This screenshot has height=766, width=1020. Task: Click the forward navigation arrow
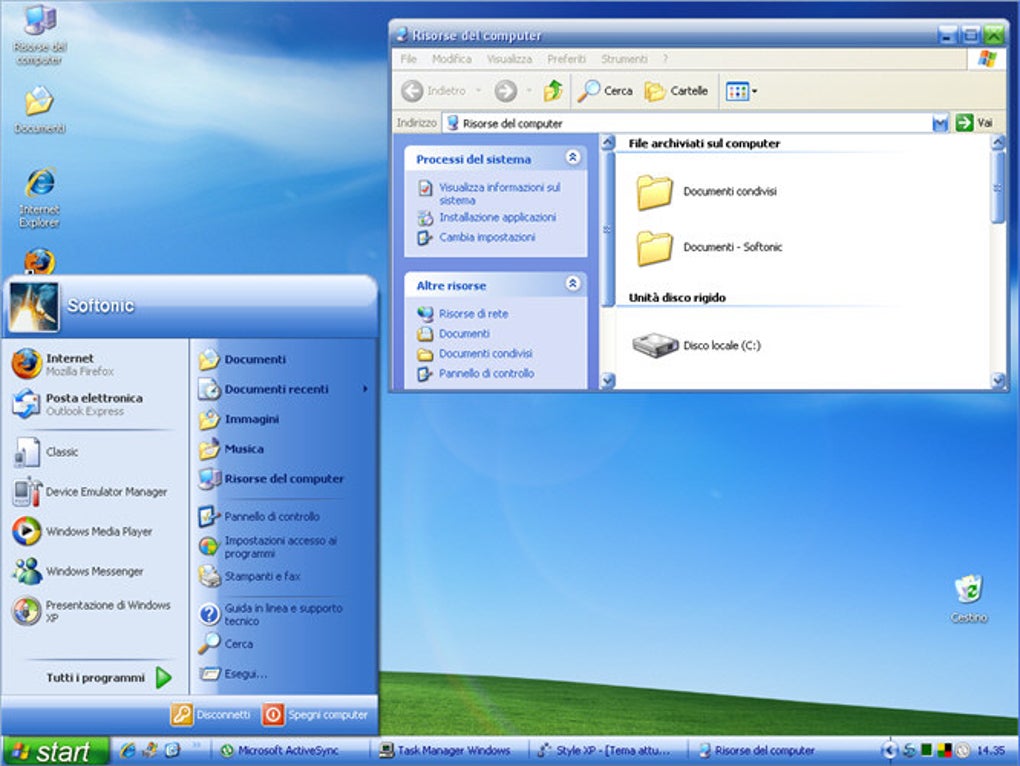coord(505,91)
